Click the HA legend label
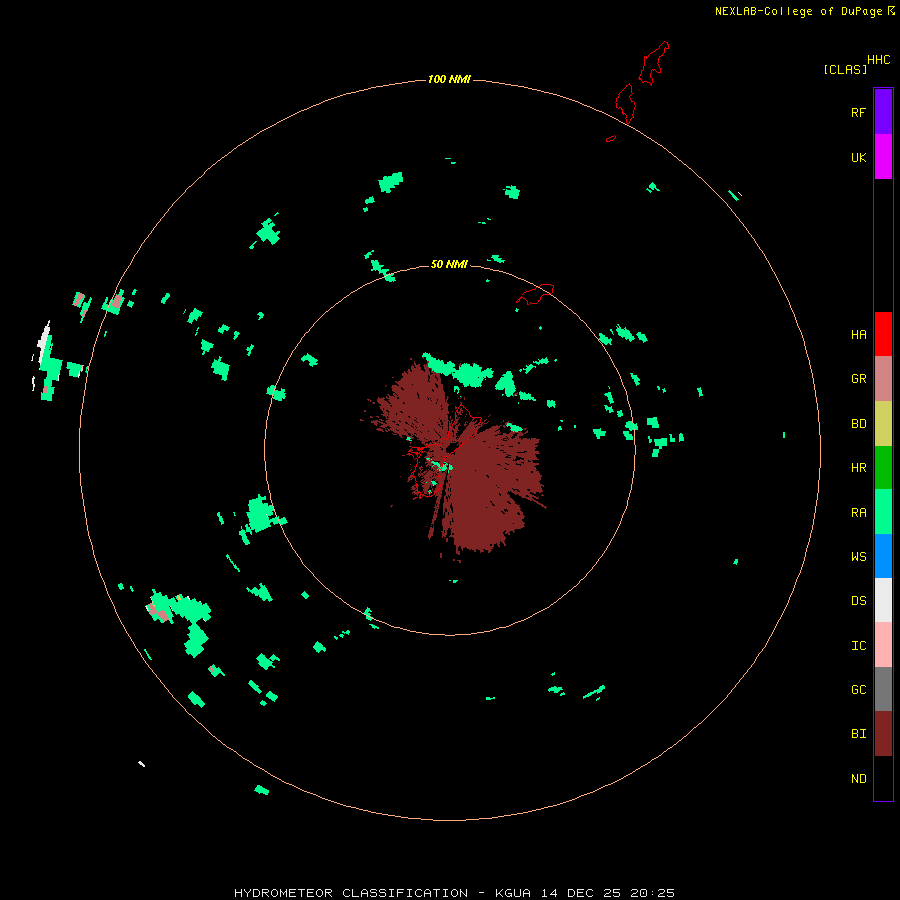Viewport: 900px width, 900px height. tap(858, 335)
